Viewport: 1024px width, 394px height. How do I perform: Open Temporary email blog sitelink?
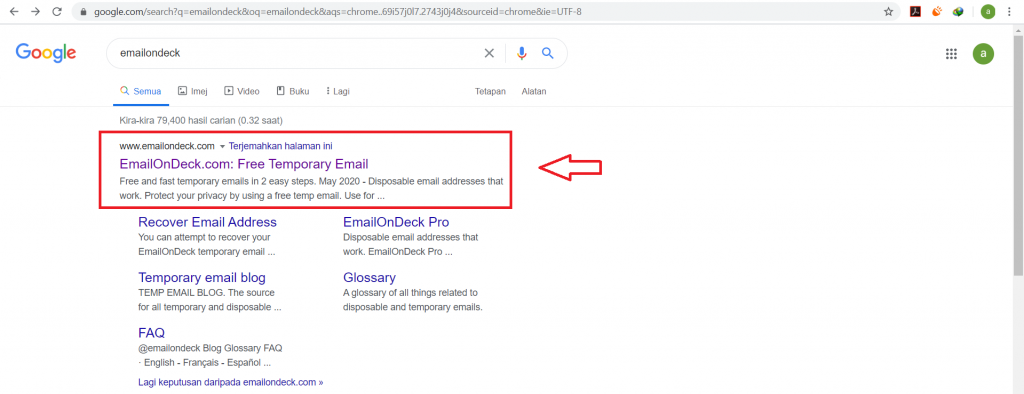(202, 278)
